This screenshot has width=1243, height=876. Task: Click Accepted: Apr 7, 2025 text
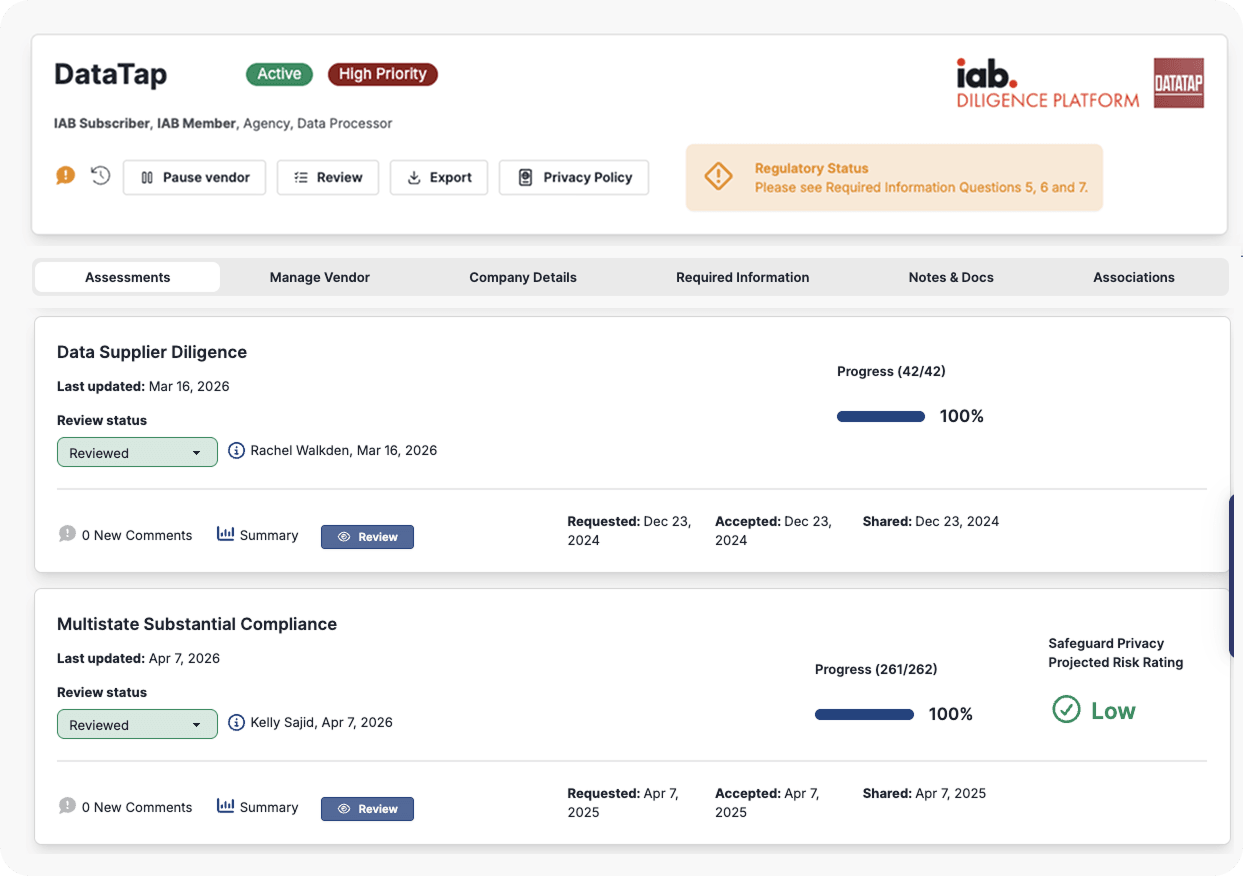point(767,802)
